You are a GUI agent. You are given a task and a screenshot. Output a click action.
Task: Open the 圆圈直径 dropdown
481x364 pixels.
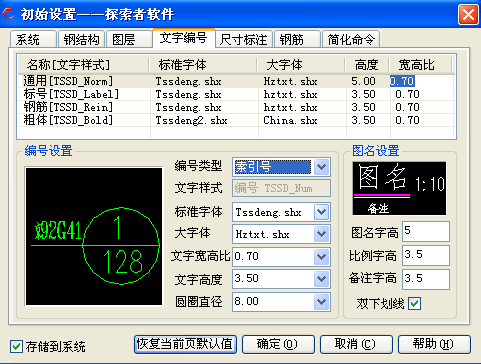(321, 302)
